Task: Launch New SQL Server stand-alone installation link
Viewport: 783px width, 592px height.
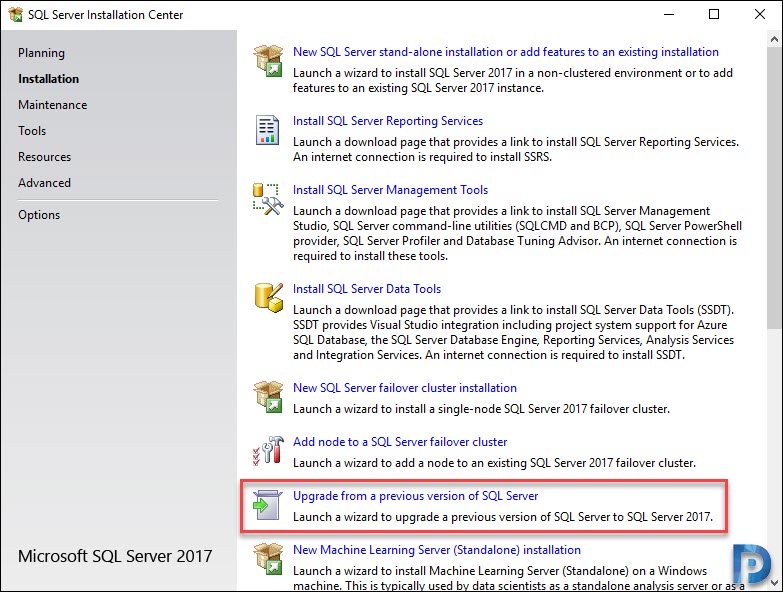Action: [506, 52]
